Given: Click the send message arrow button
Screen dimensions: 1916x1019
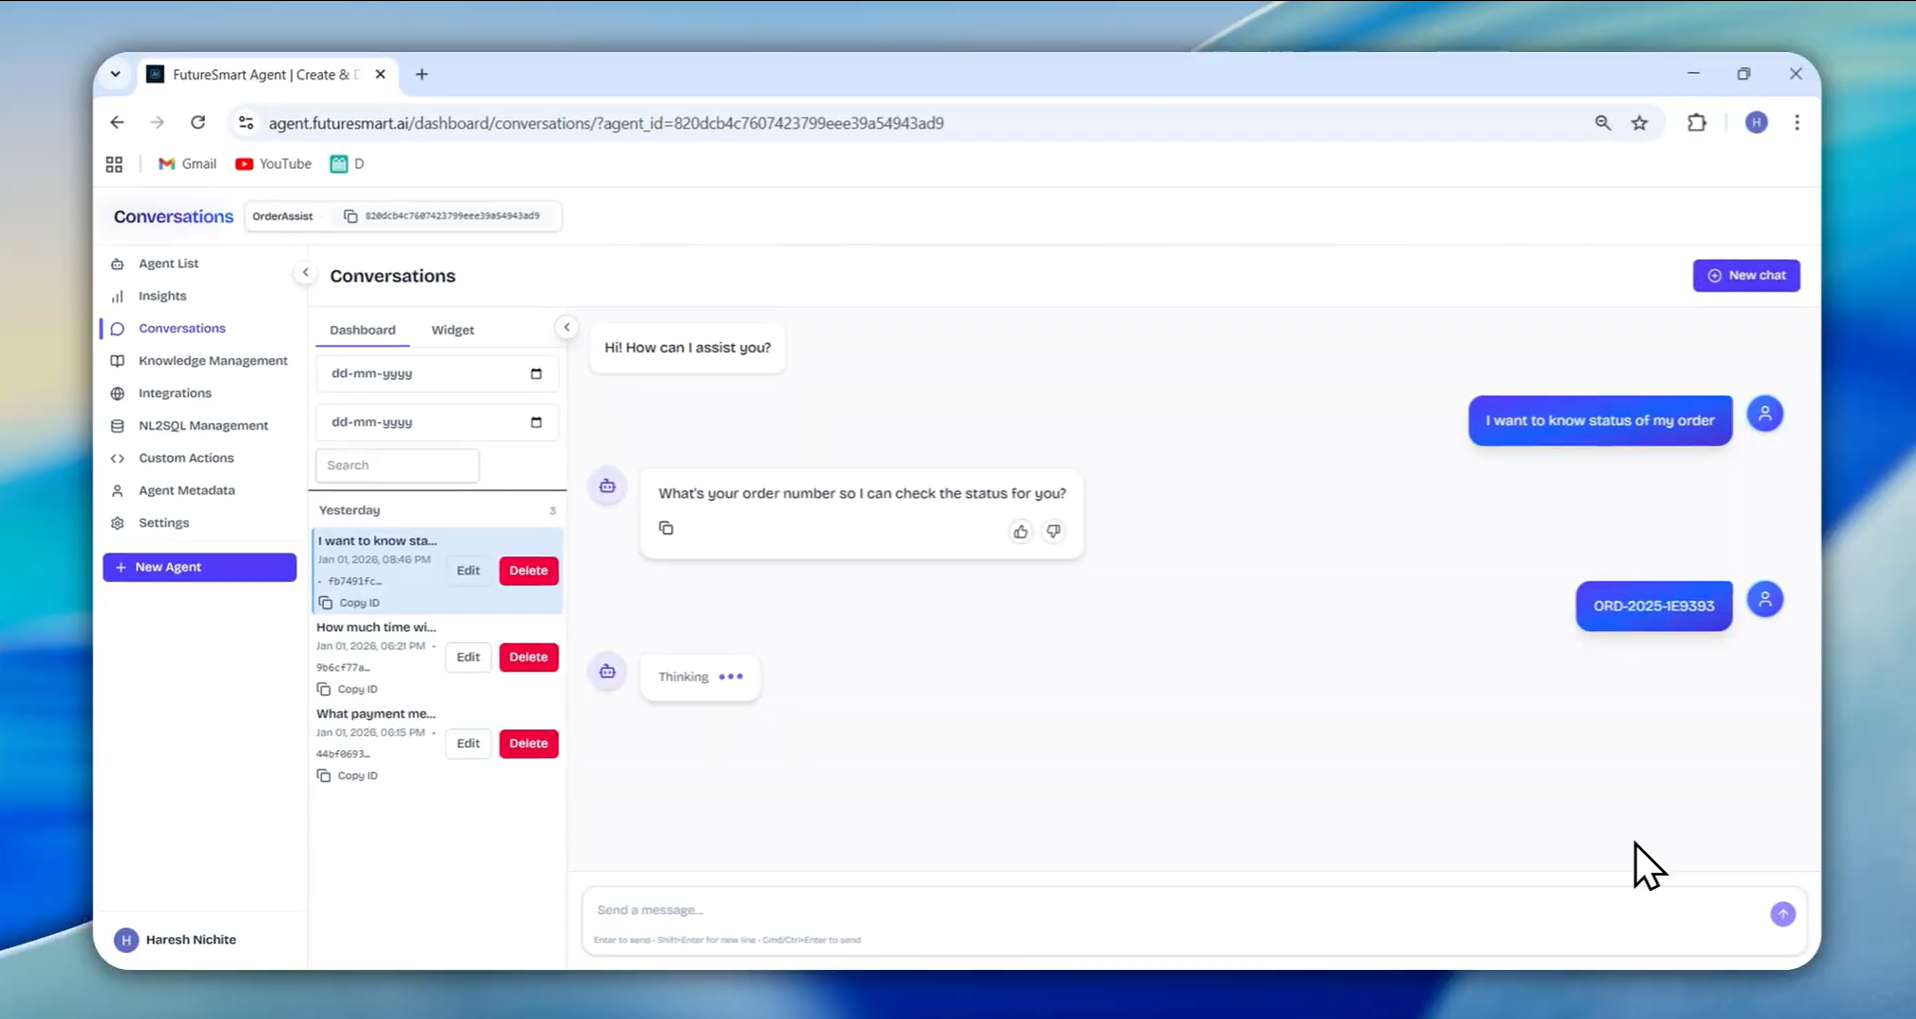Looking at the screenshot, I should point(1782,914).
